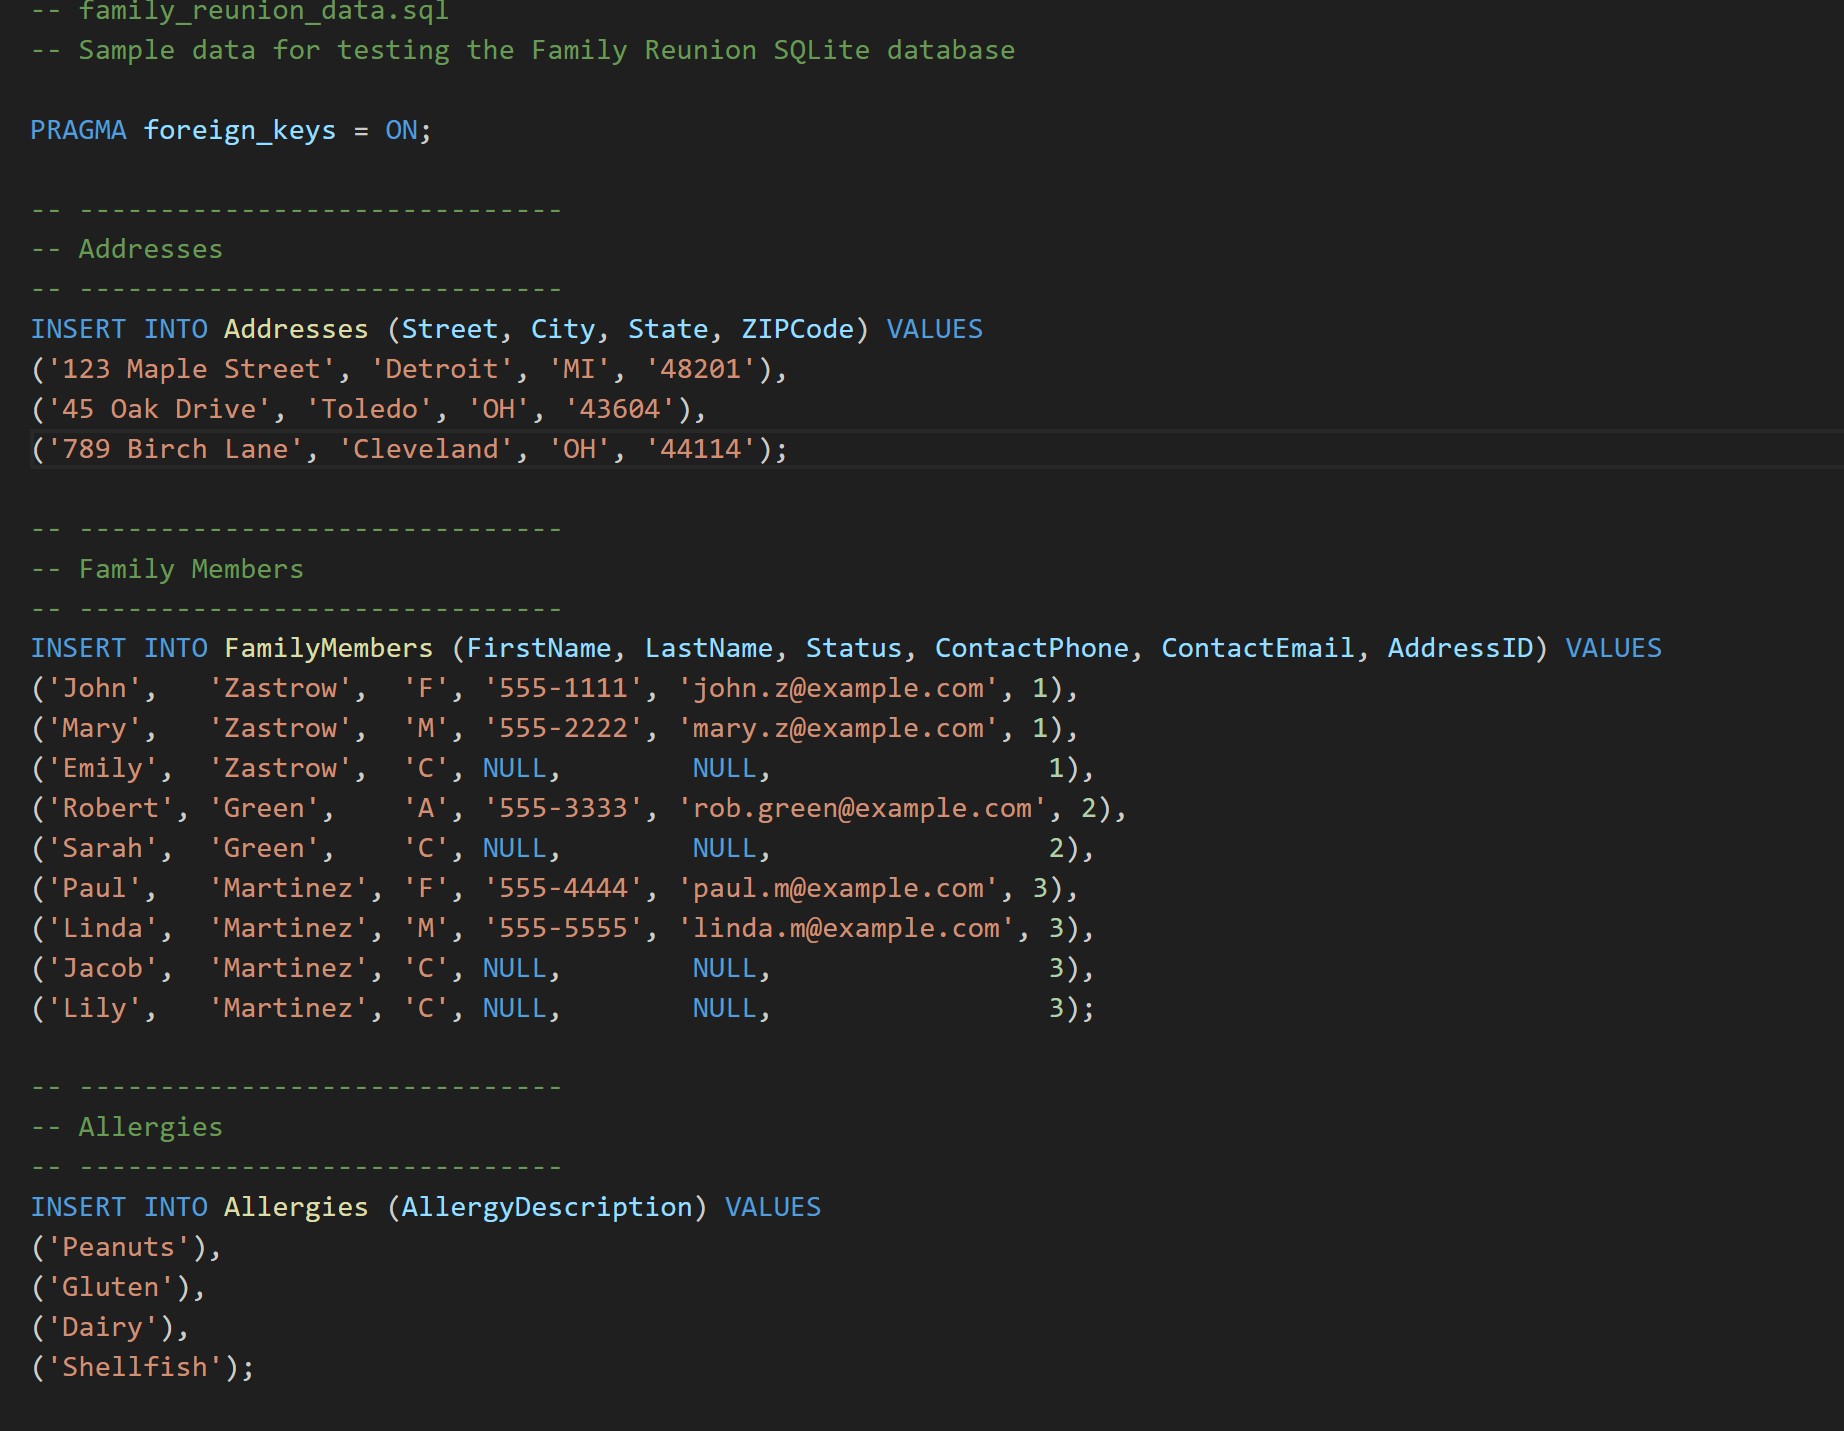Select the 'Peanuts' allergy value
This screenshot has height=1431, width=1844.
click(x=118, y=1246)
